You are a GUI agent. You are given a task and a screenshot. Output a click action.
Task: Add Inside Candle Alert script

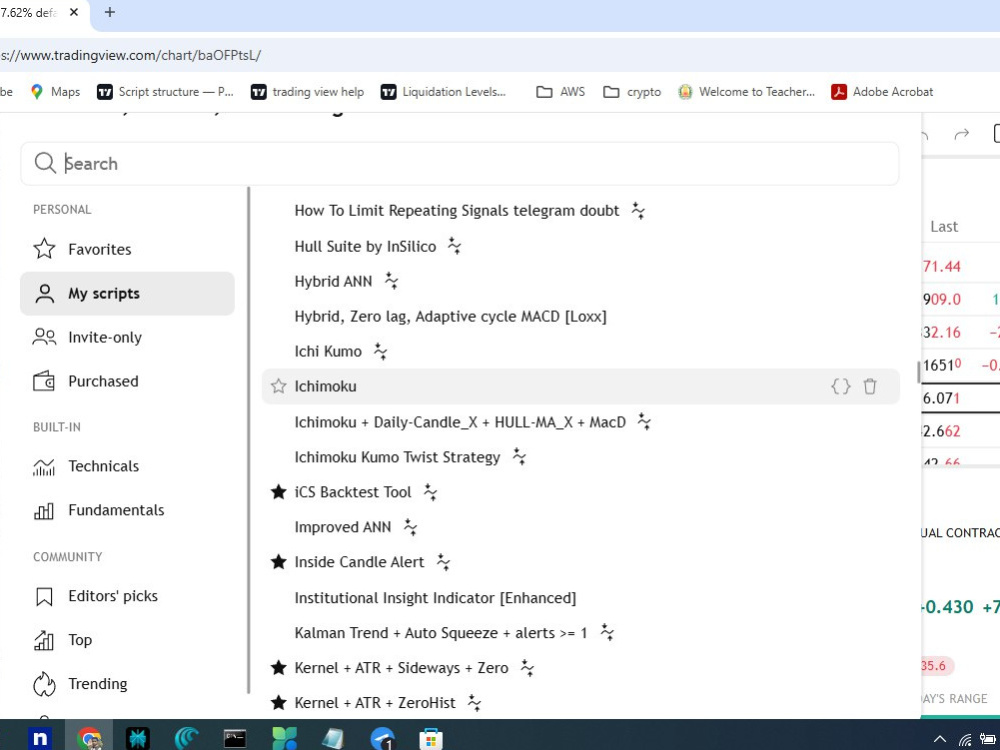pyautogui.click(x=359, y=562)
